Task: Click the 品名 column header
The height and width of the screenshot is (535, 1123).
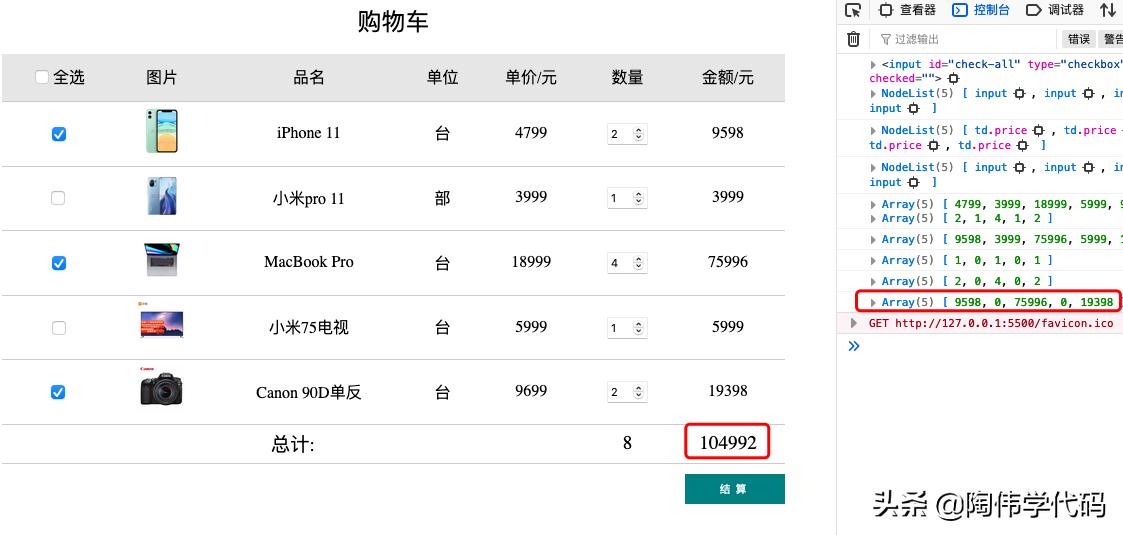Action: tap(309, 77)
